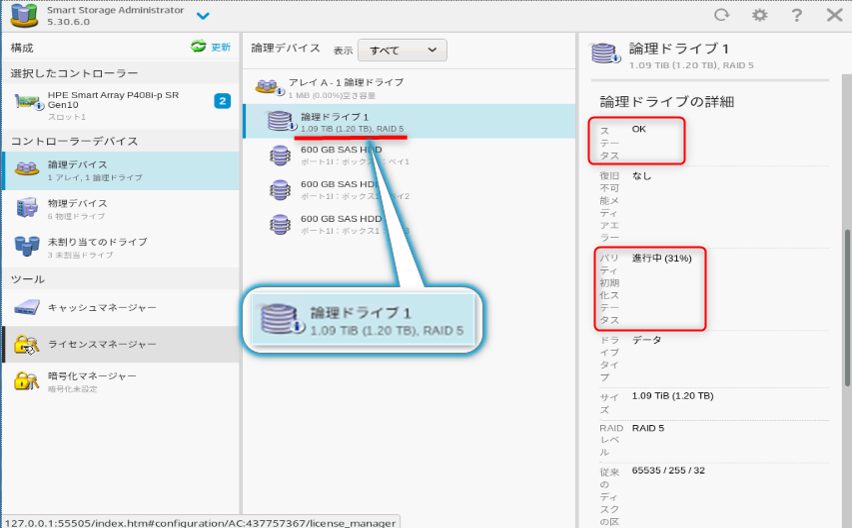Select the third 600 GB SAS HDD
This screenshot has width=852, height=528.
point(409,224)
